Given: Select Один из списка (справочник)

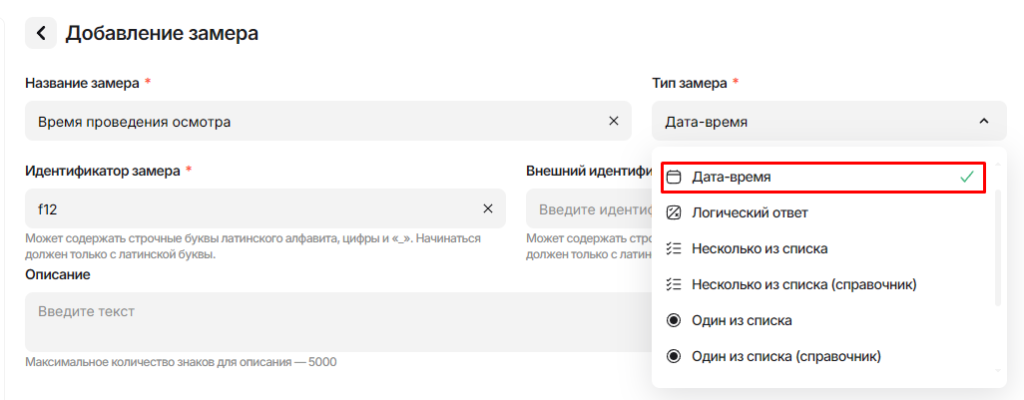Looking at the screenshot, I should (x=823, y=357).
